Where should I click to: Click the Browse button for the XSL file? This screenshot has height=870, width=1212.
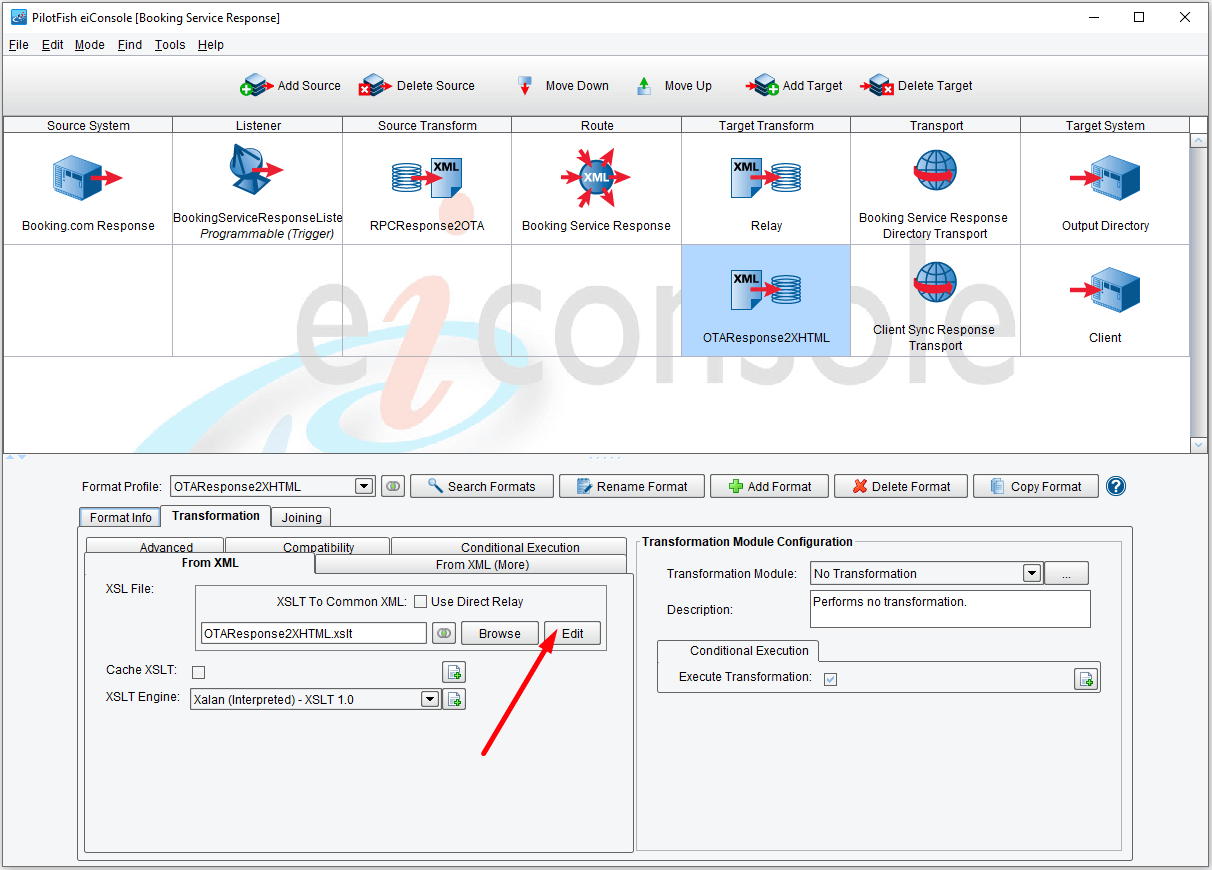tap(500, 633)
